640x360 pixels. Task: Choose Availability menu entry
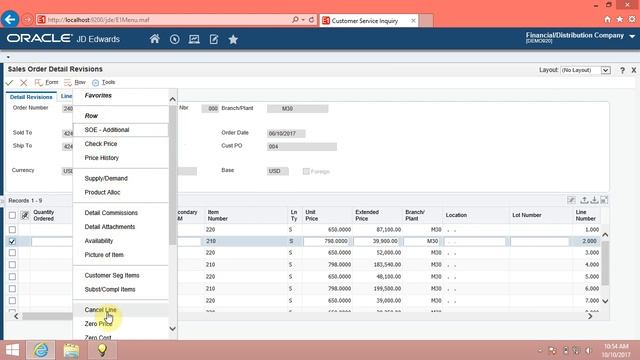(121, 241)
